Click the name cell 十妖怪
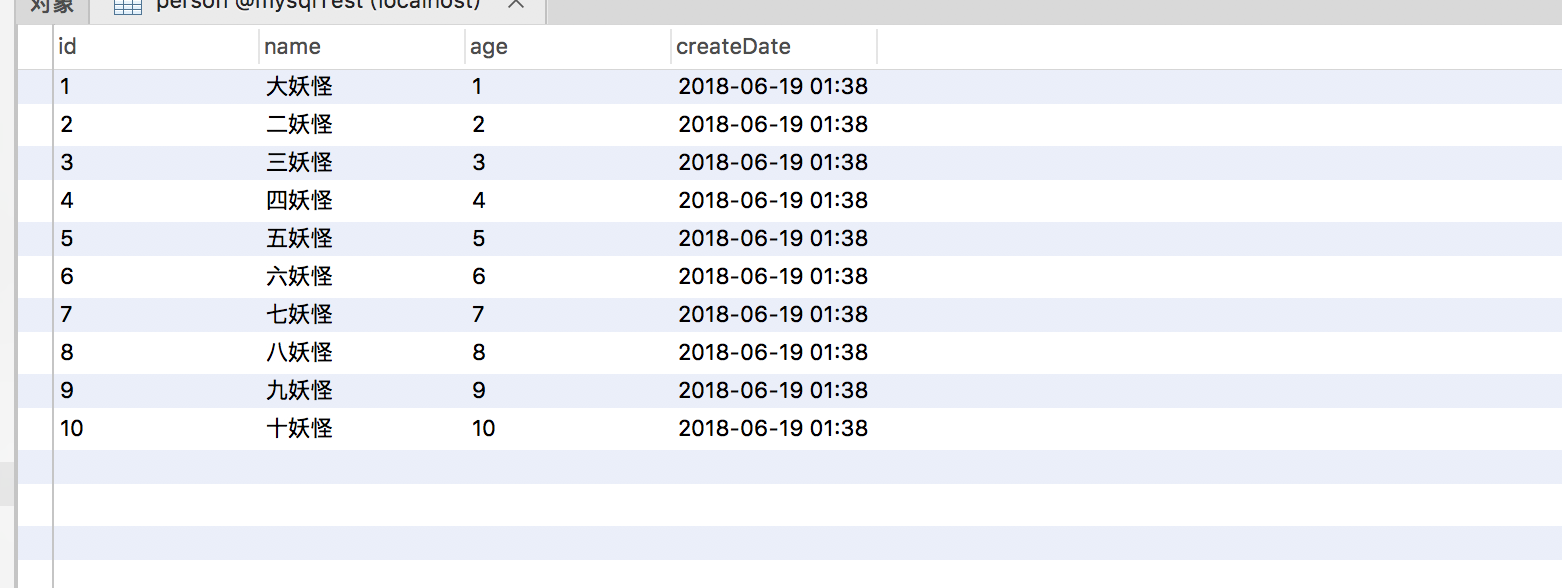Screen dimensions: 1562x588 [x=299, y=429]
